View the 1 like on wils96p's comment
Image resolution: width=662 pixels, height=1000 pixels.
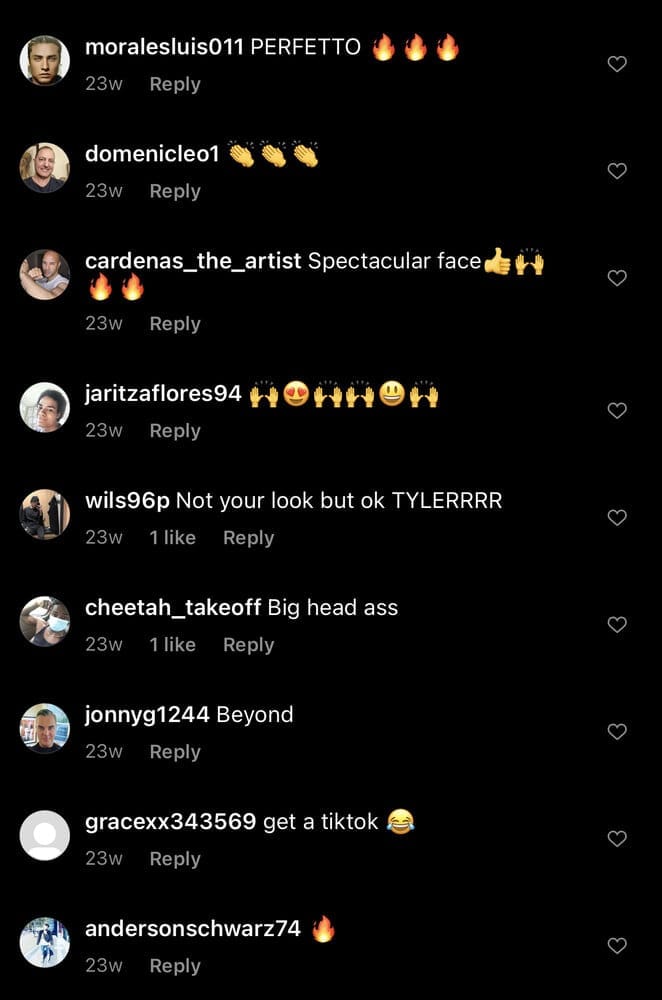pyautogui.click(x=172, y=538)
